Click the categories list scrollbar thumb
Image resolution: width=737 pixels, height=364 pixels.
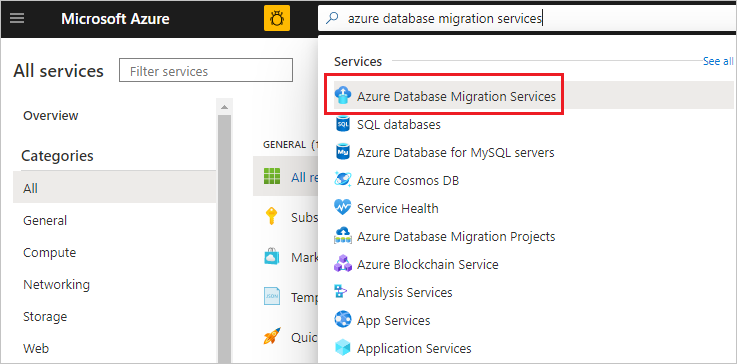(225, 239)
